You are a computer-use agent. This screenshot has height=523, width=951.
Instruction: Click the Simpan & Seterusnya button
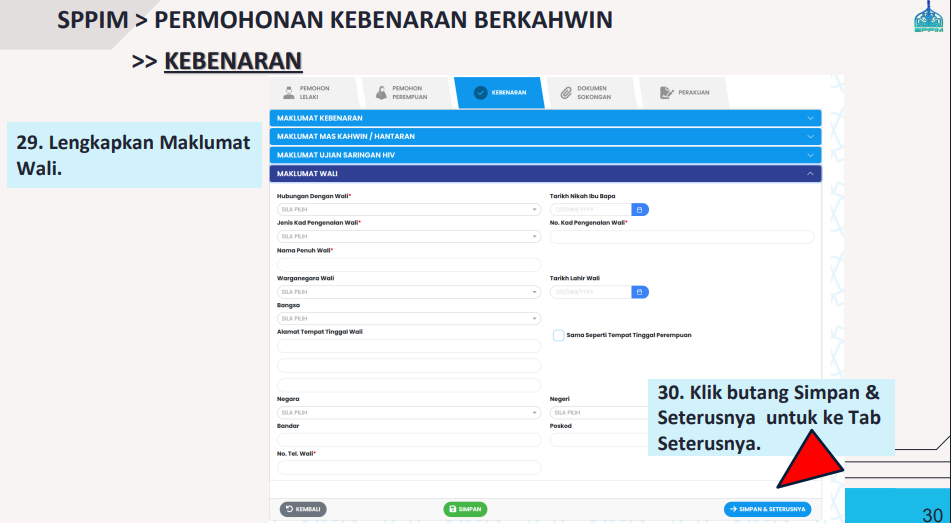pyautogui.click(x=767, y=509)
